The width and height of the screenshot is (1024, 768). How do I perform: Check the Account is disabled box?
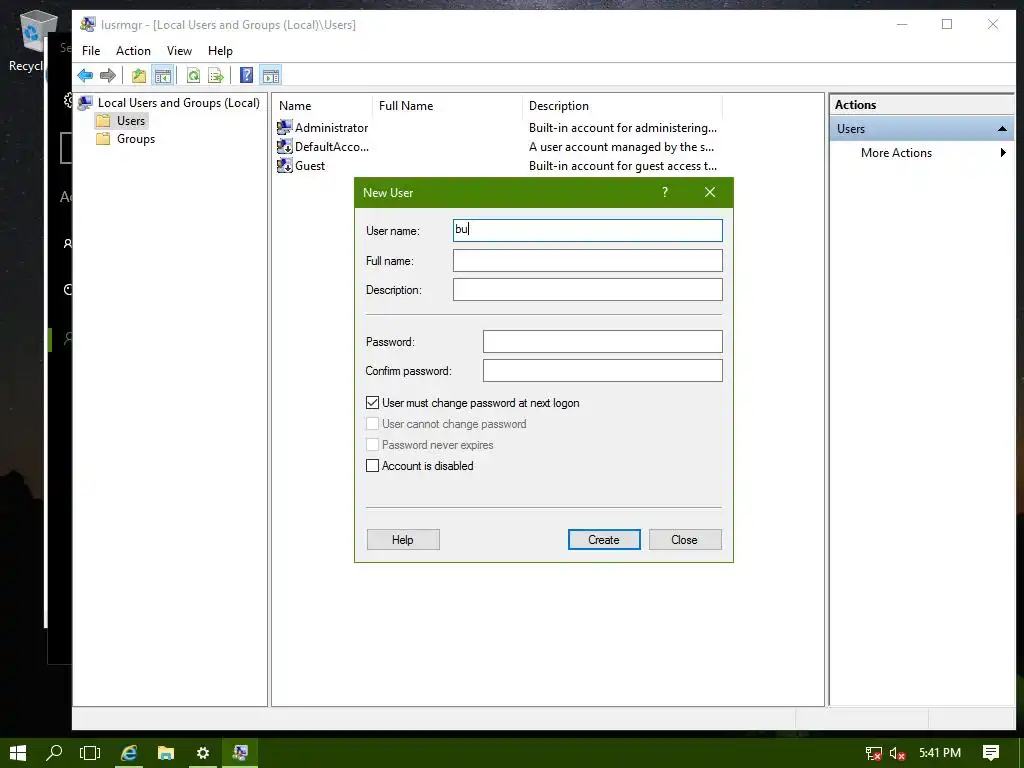click(372, 466)
